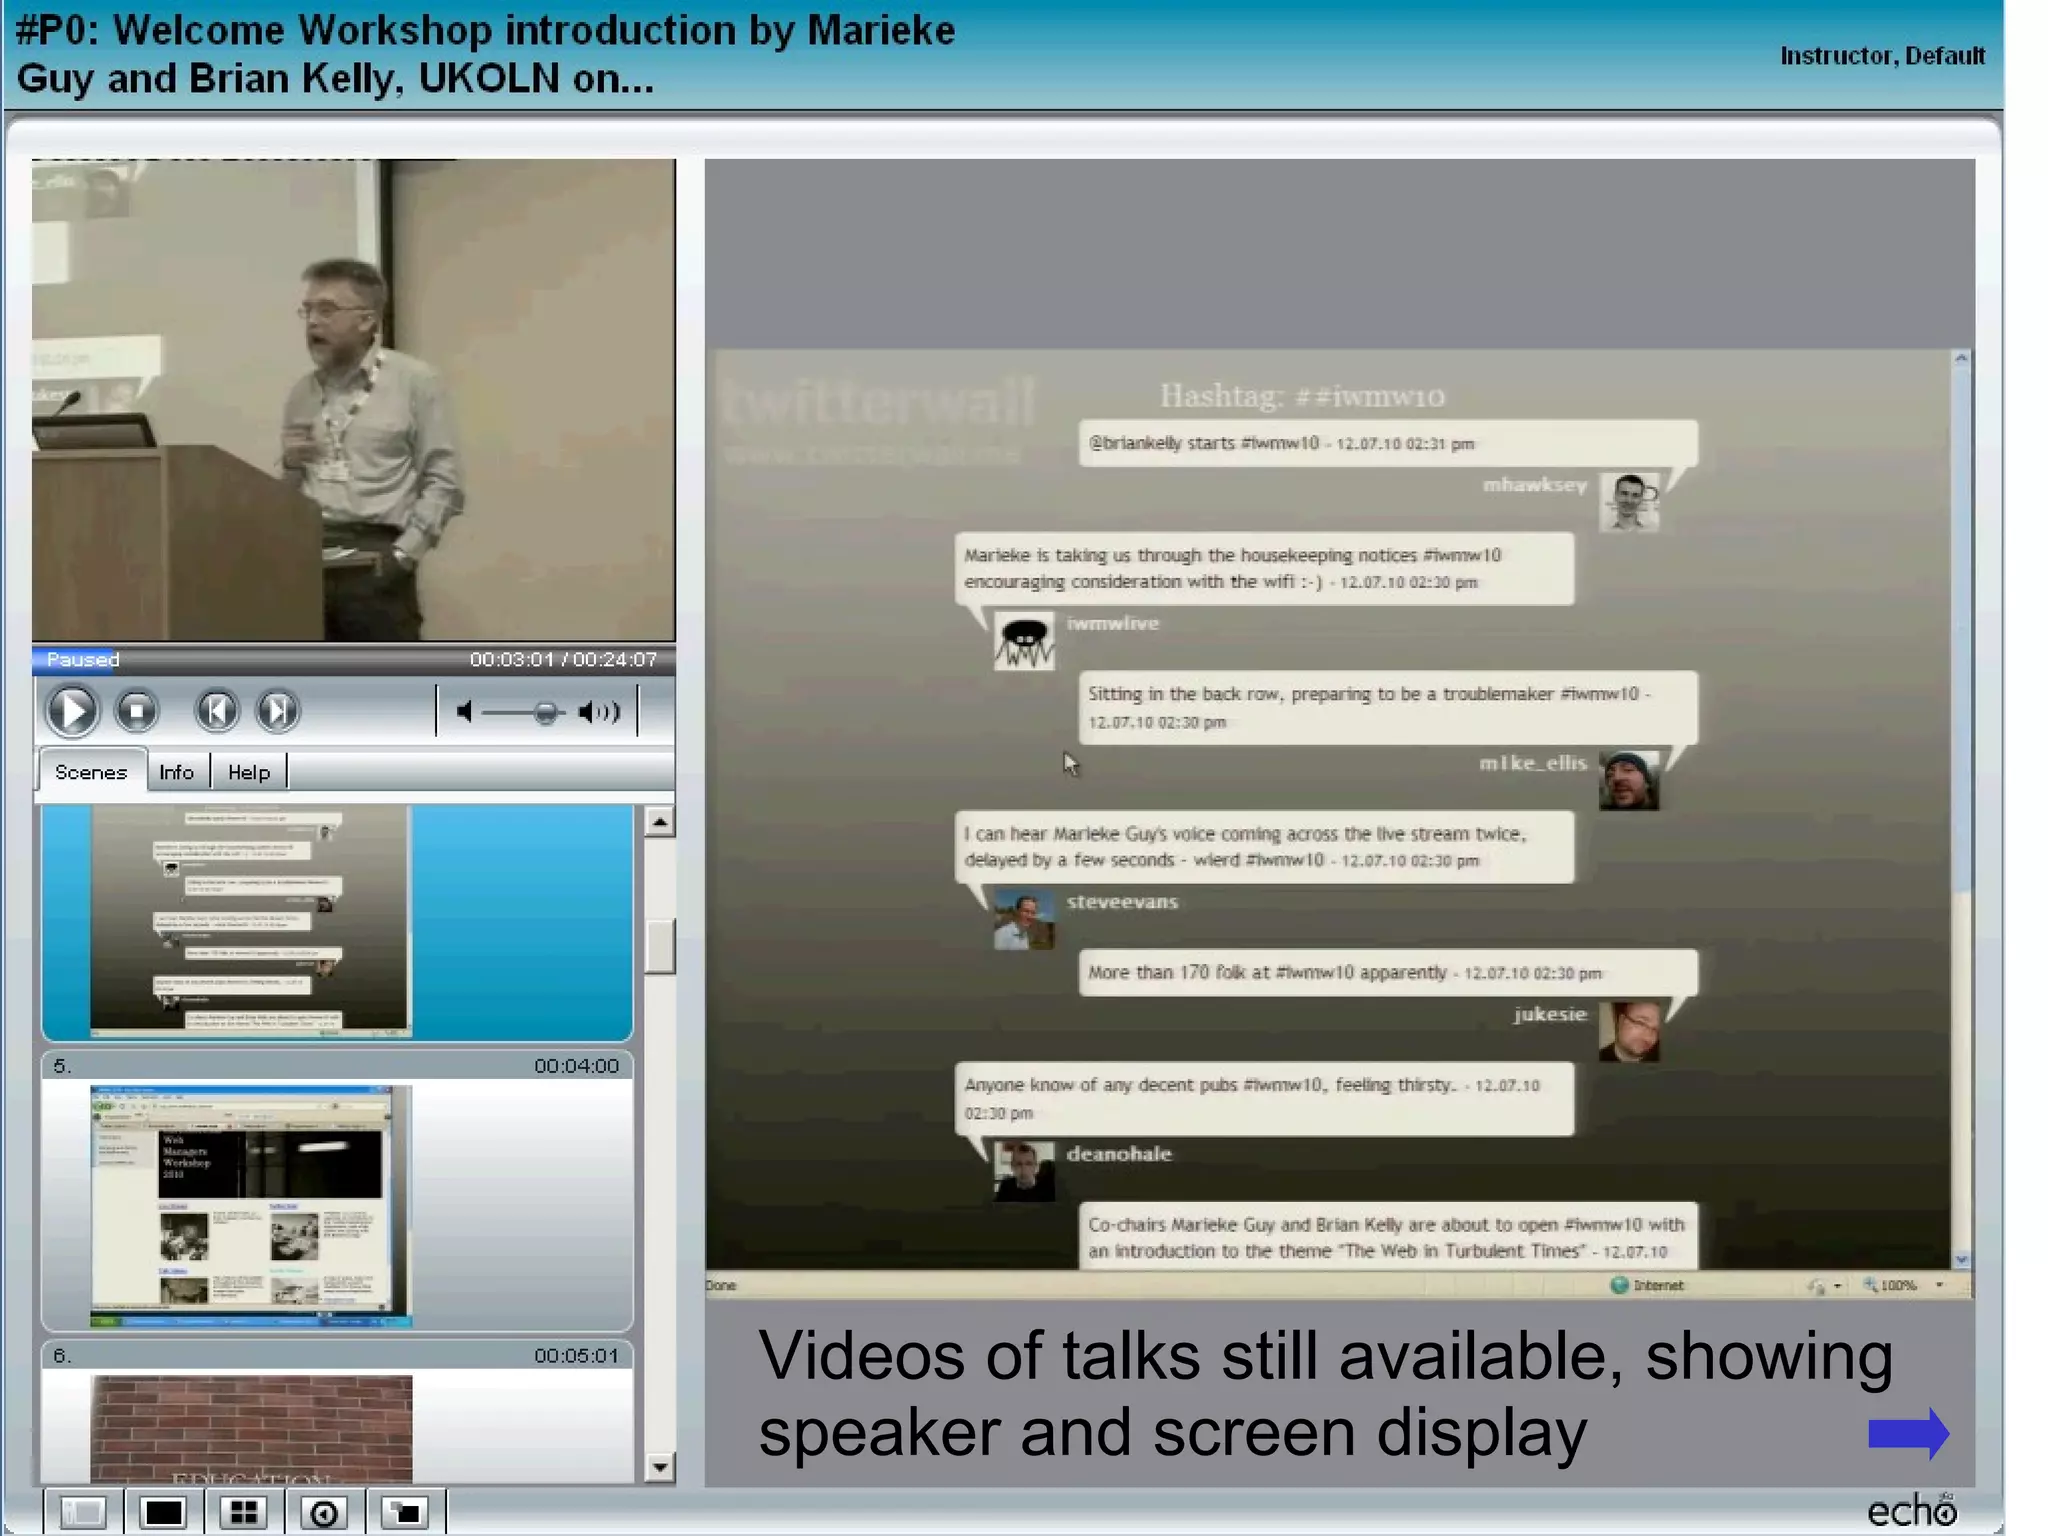Click the loud speaker volume icon
This screenshot has height=1536, width=2048.
[599, 712]
